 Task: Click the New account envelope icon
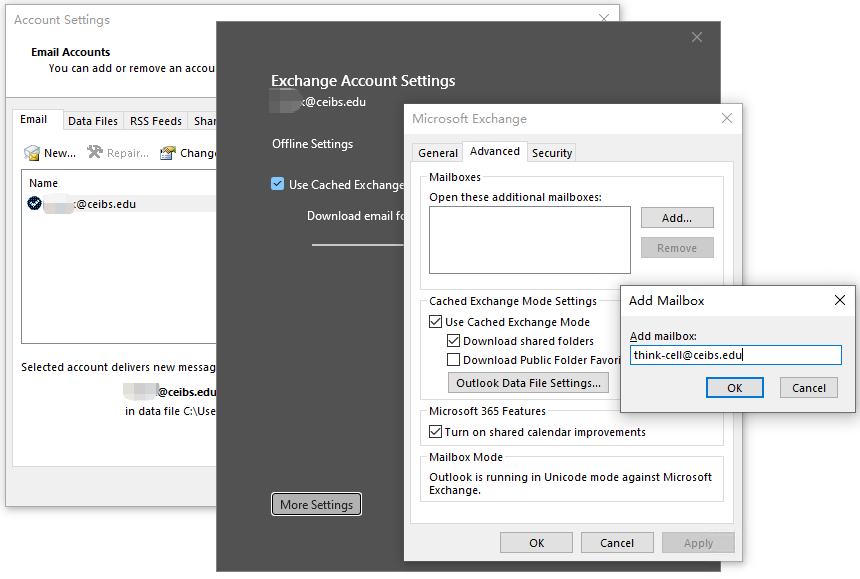[32, 153]
